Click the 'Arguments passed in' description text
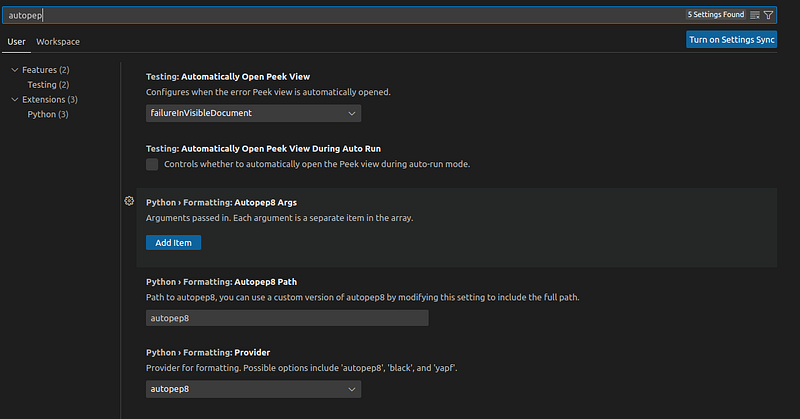Image resolution: width=800 pixels, height=419 pixels. (280, 218)
